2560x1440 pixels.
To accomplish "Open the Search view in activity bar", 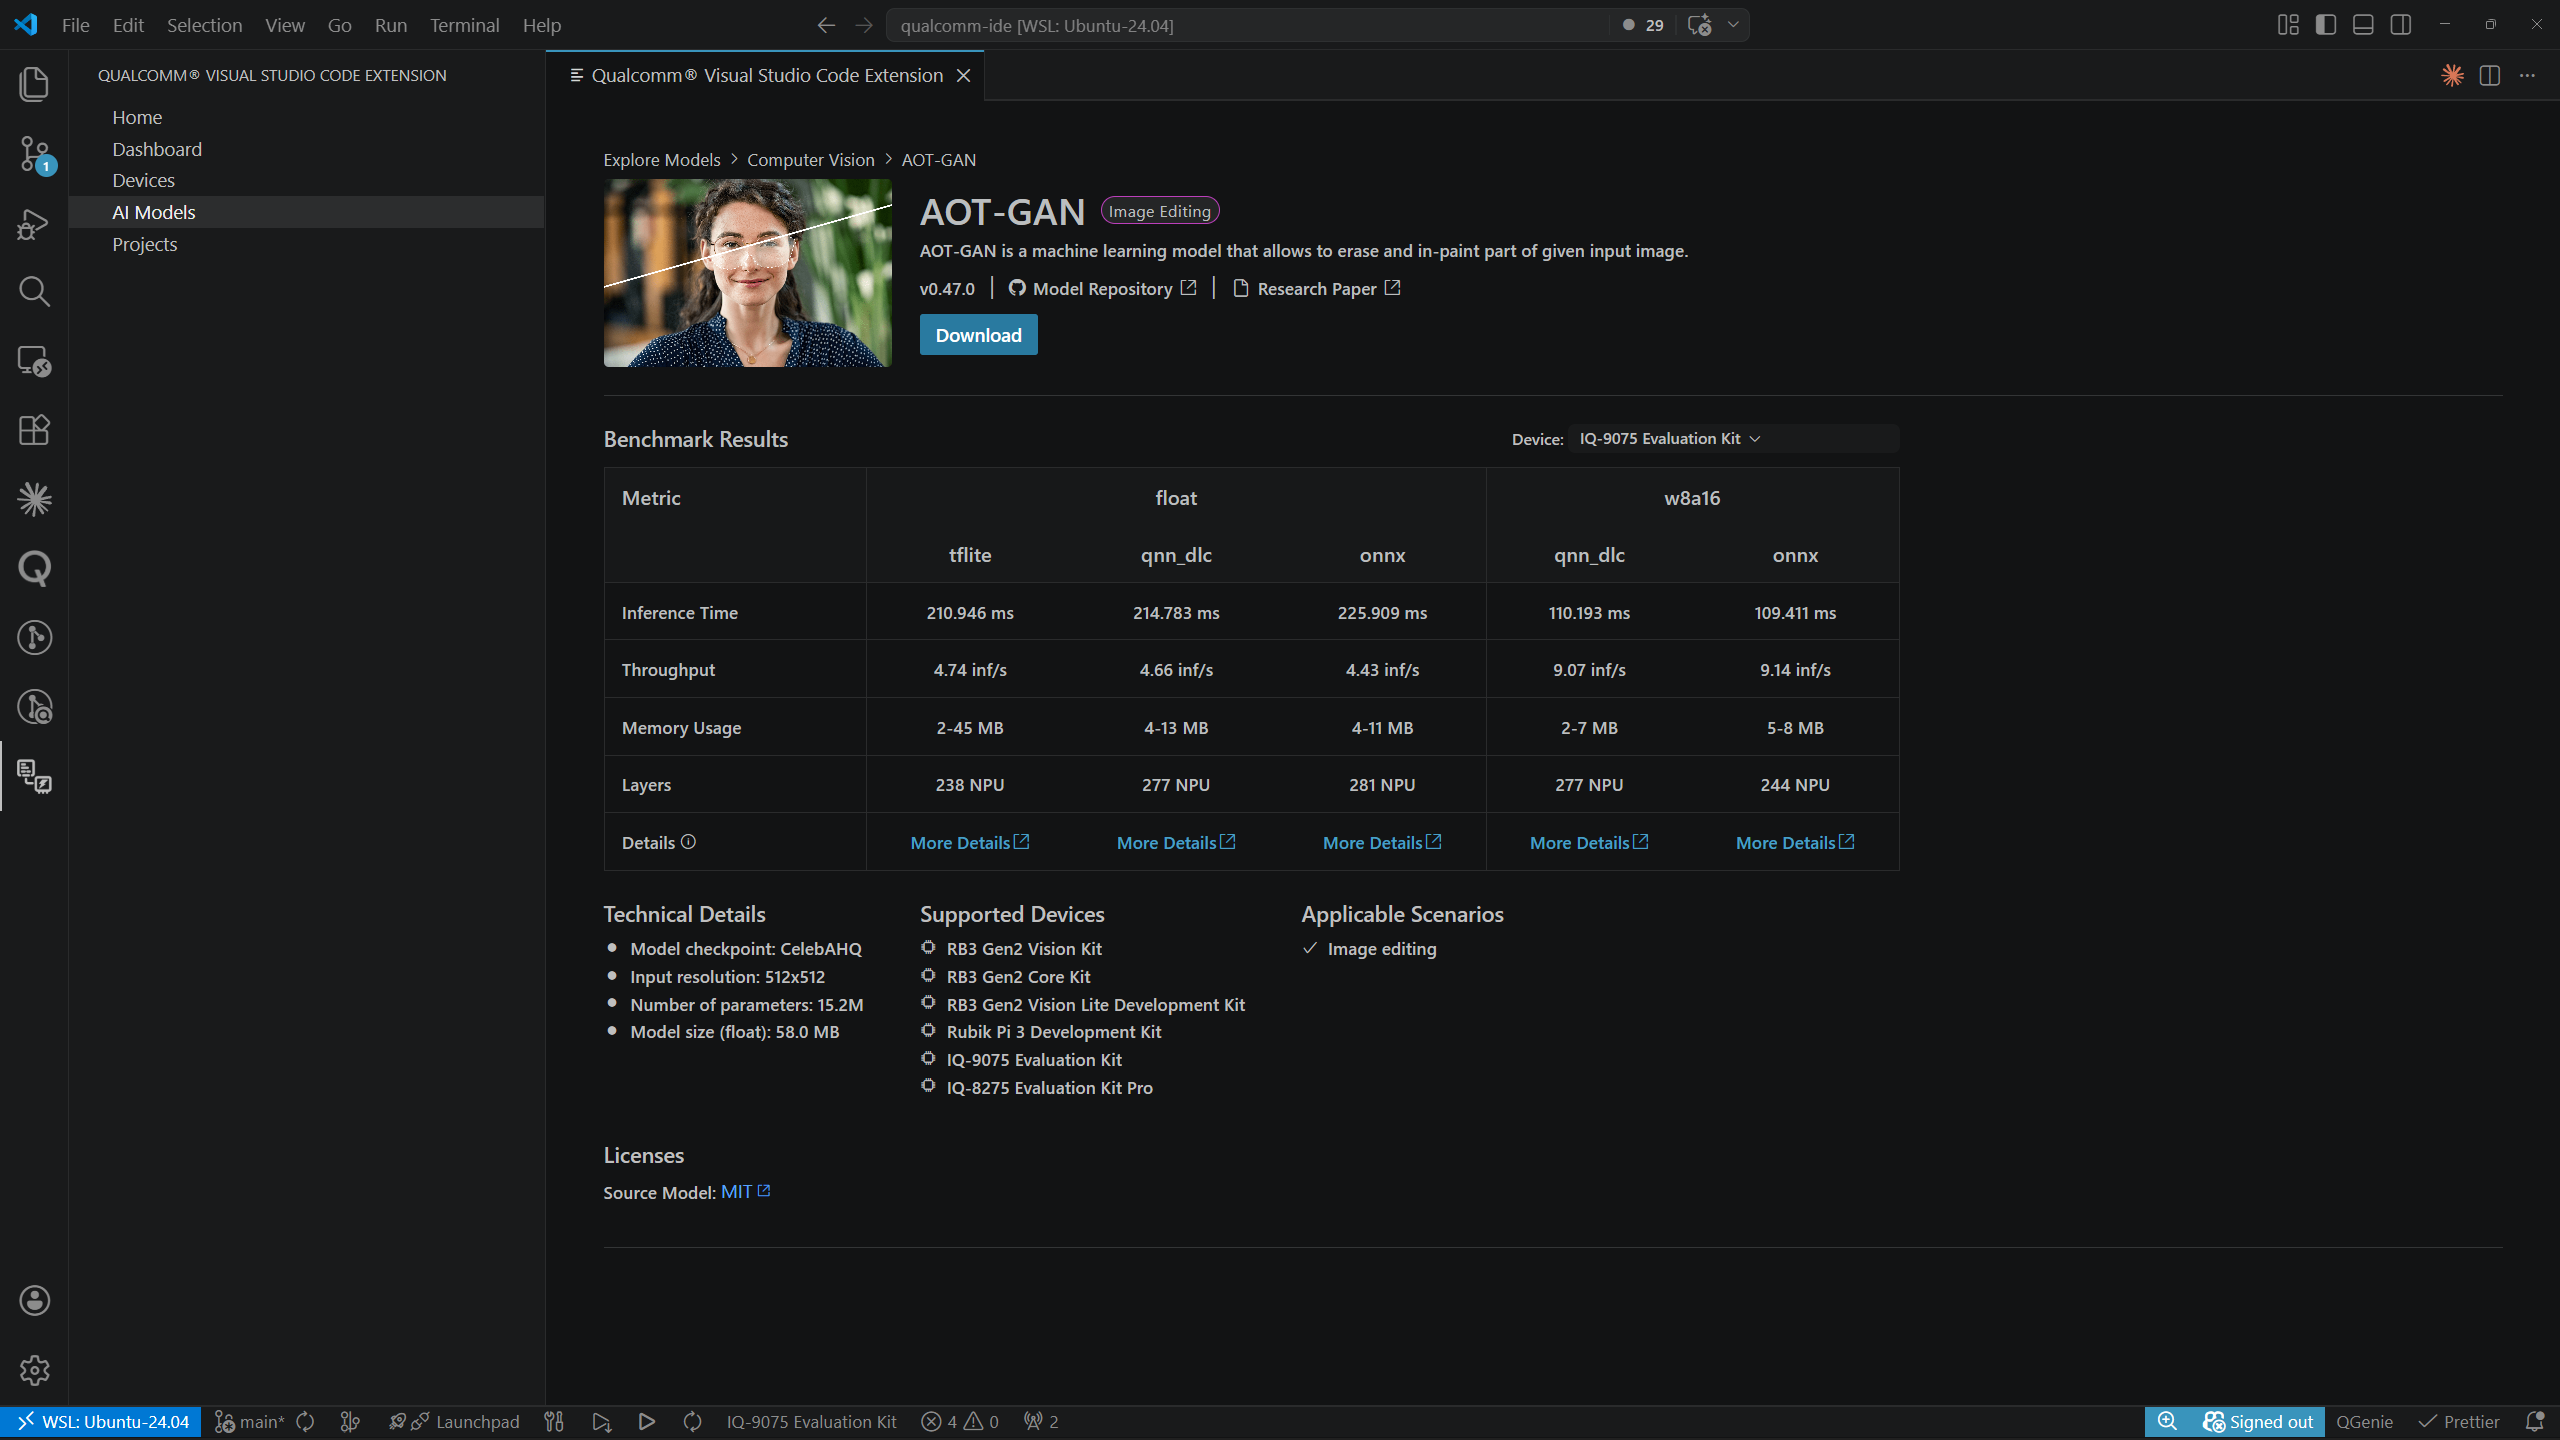I will (34, 292).
